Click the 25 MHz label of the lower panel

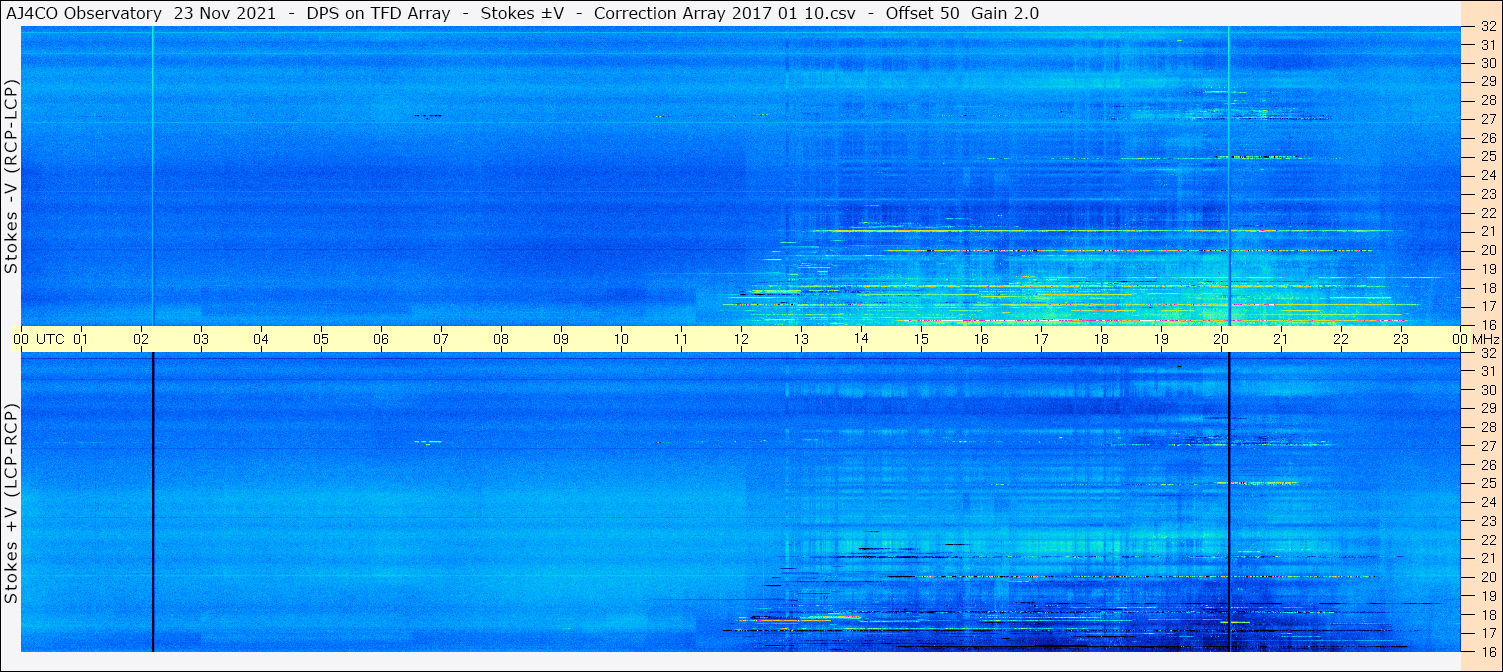click(1488, 484)
